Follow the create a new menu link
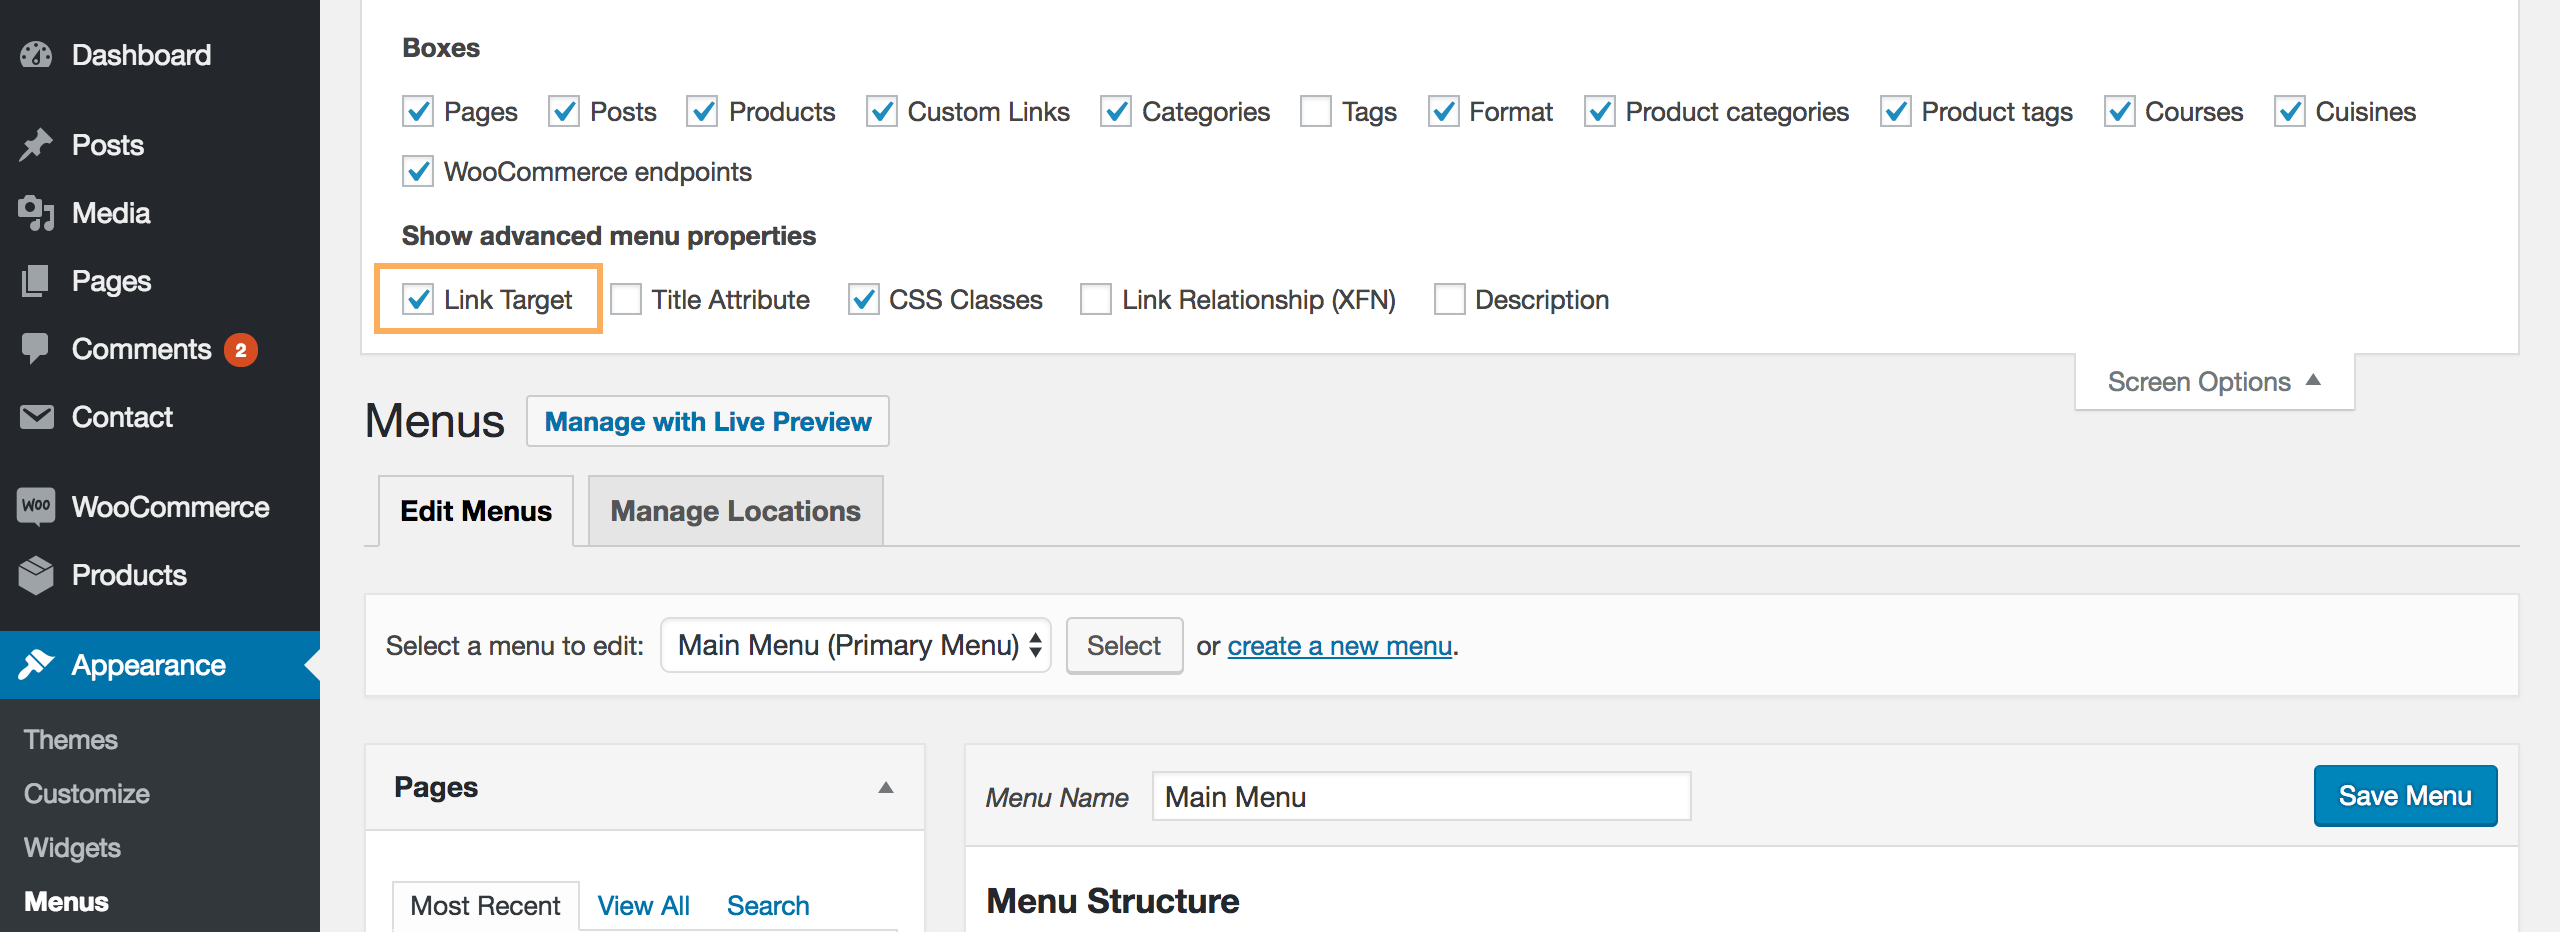 1339,646
